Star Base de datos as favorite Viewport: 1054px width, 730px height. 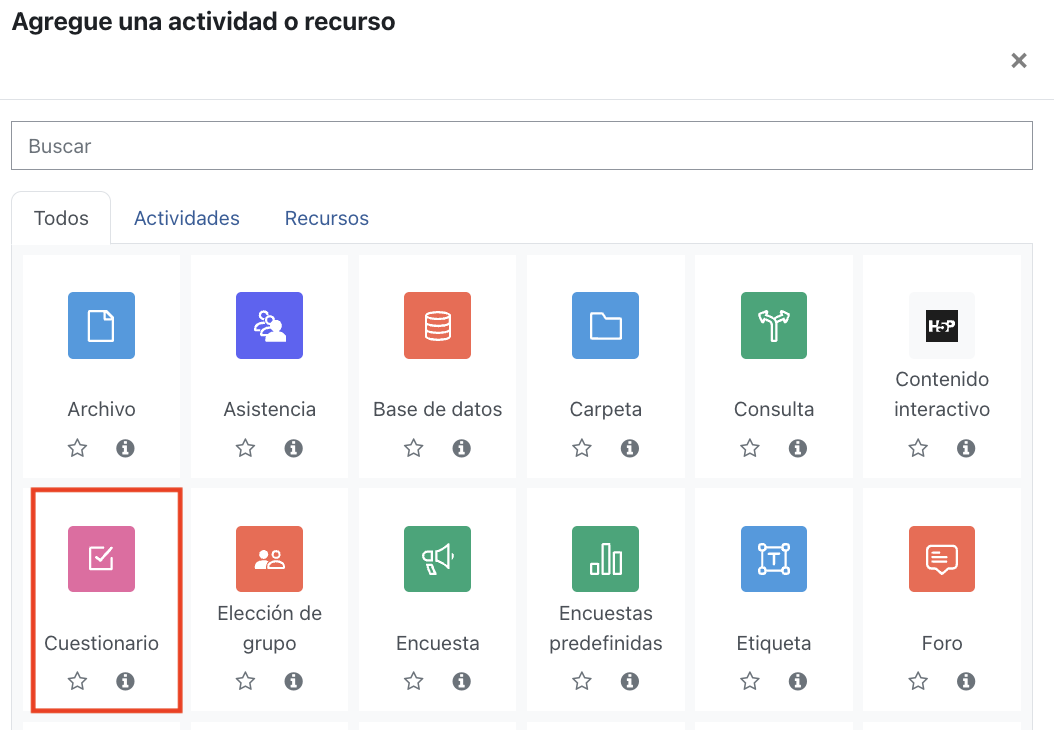[x=413, y=448]
